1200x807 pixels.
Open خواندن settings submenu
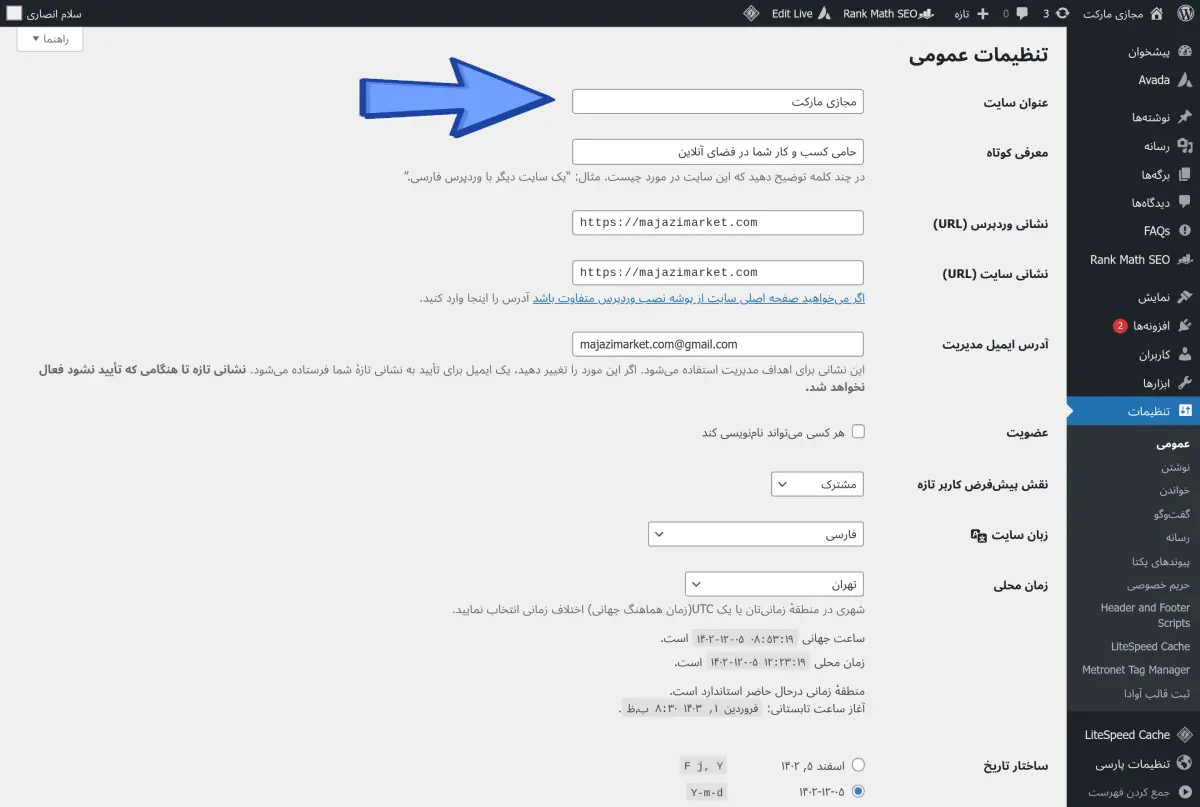click(x=1175, y=490)
